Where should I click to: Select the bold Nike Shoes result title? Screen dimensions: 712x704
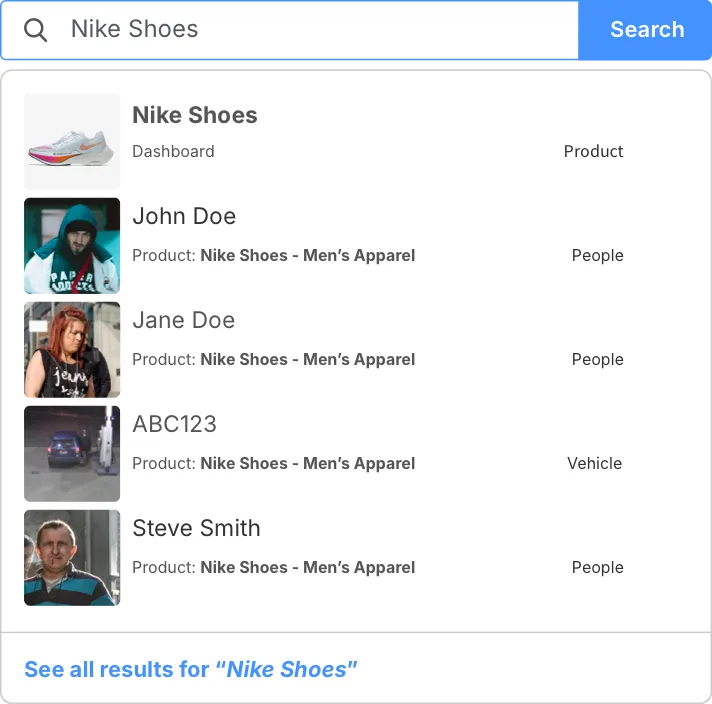(x=195, y=115)
